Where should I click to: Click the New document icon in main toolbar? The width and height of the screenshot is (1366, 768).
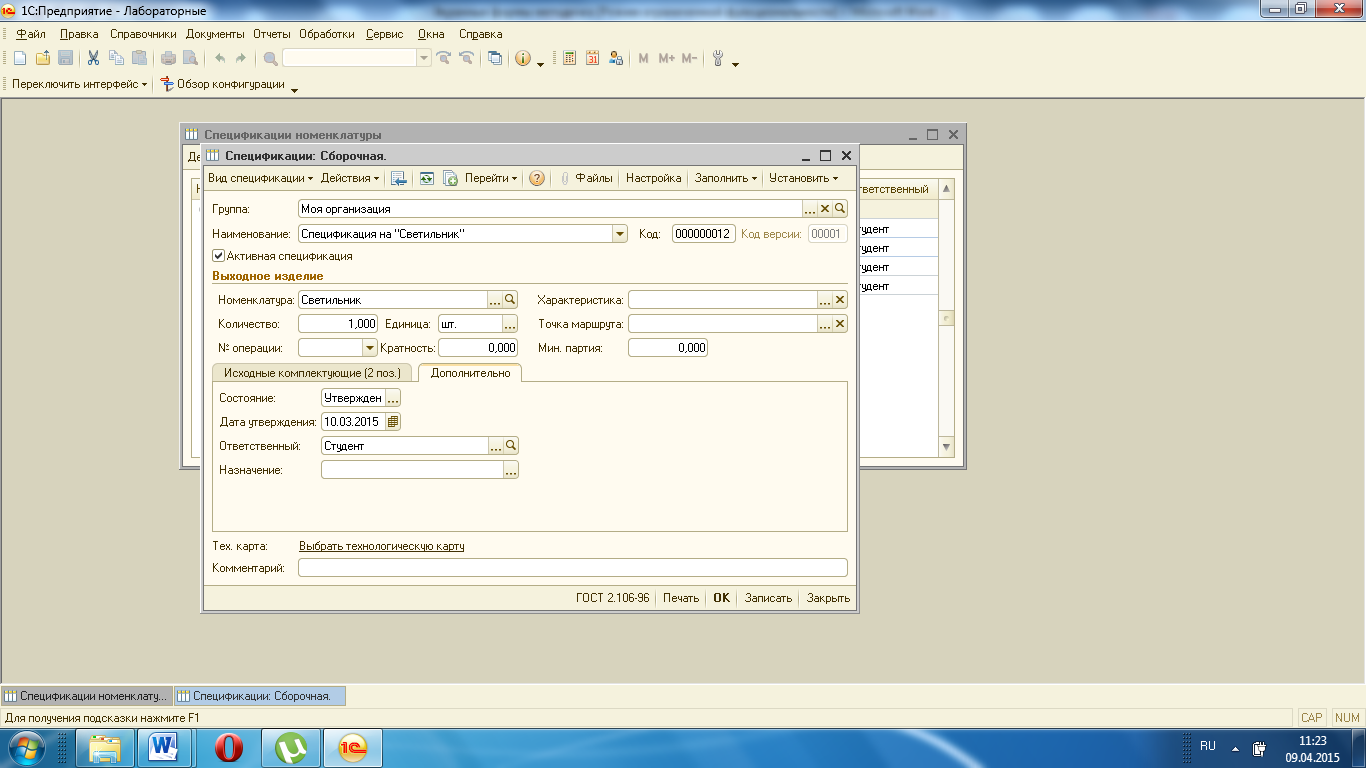pyautogui.click(x=19, y=58)
